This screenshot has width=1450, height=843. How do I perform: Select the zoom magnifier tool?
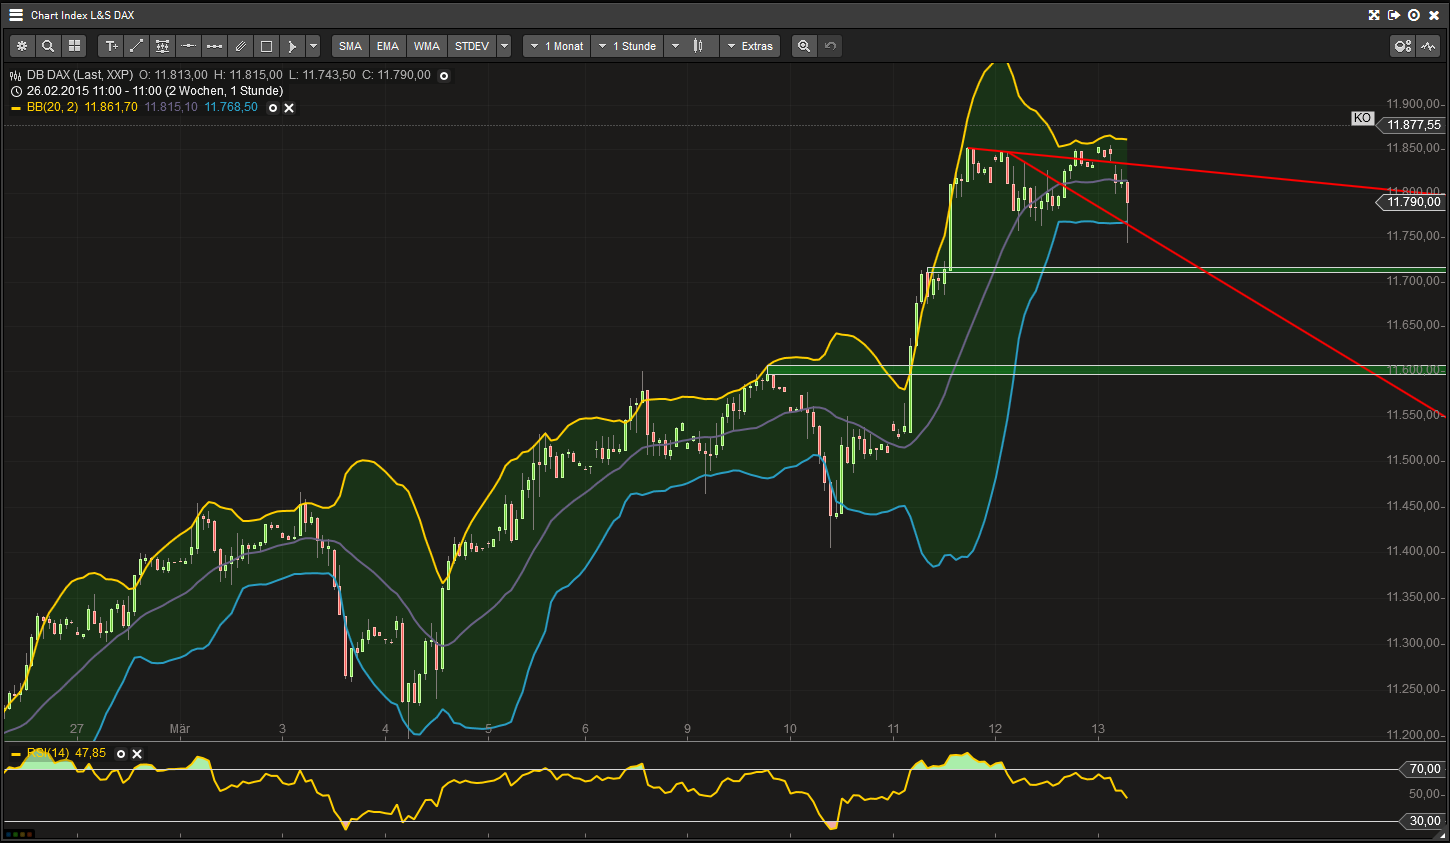48,45
